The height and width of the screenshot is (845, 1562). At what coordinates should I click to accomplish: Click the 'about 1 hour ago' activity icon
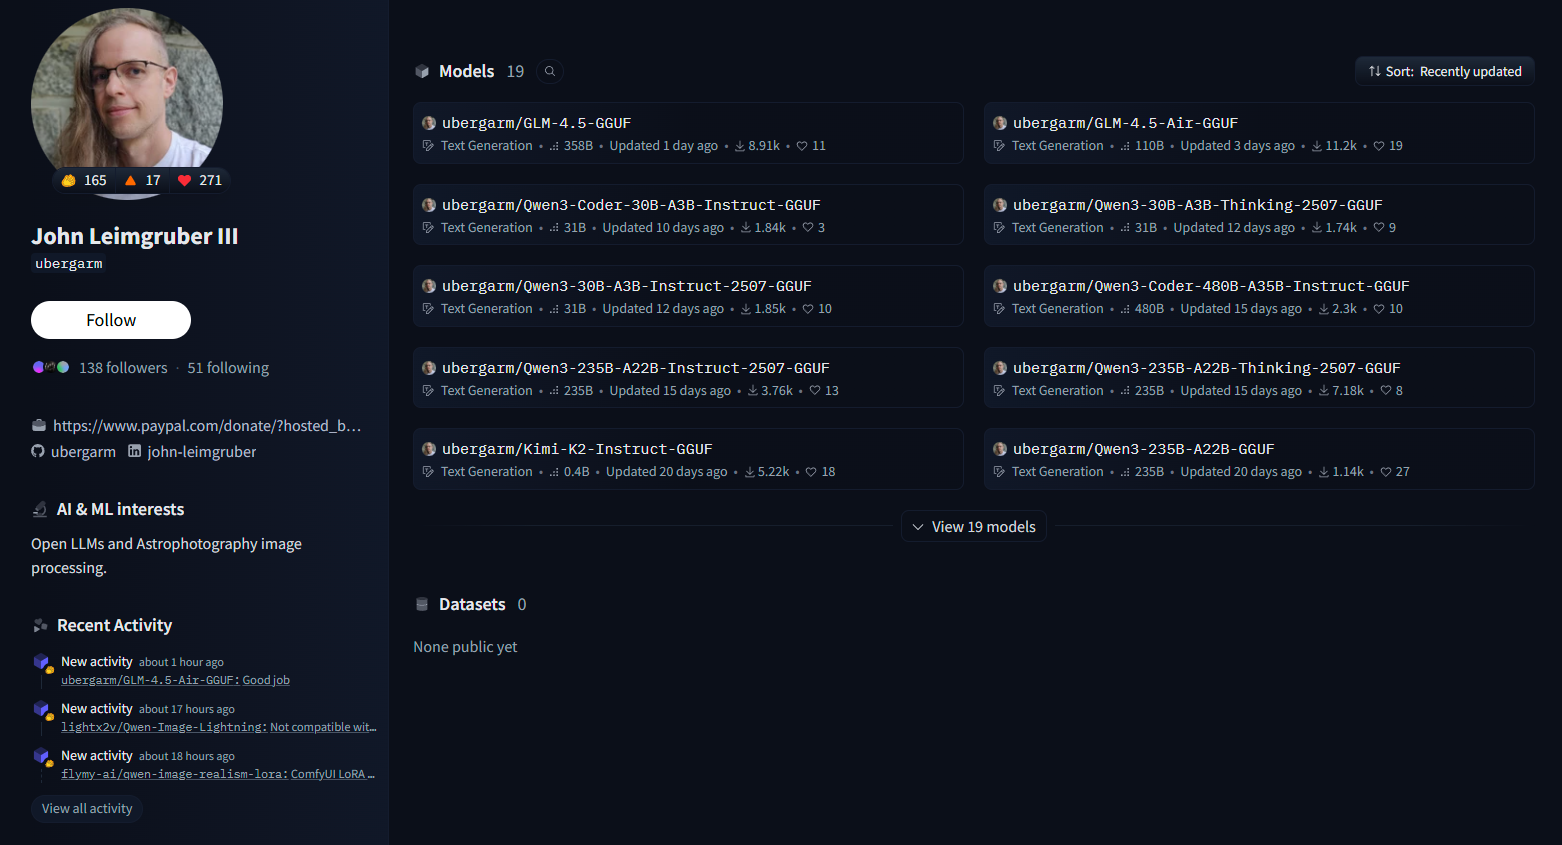[x=43, y=663]
